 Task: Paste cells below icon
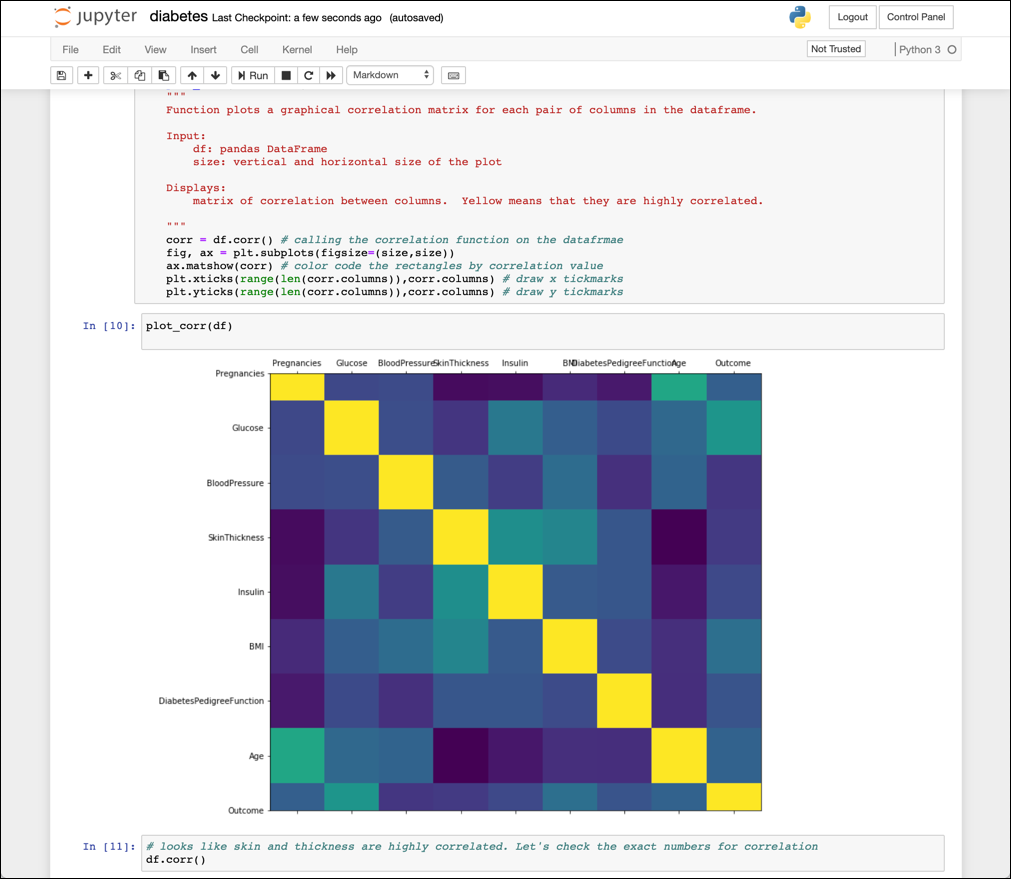point(163,76)
